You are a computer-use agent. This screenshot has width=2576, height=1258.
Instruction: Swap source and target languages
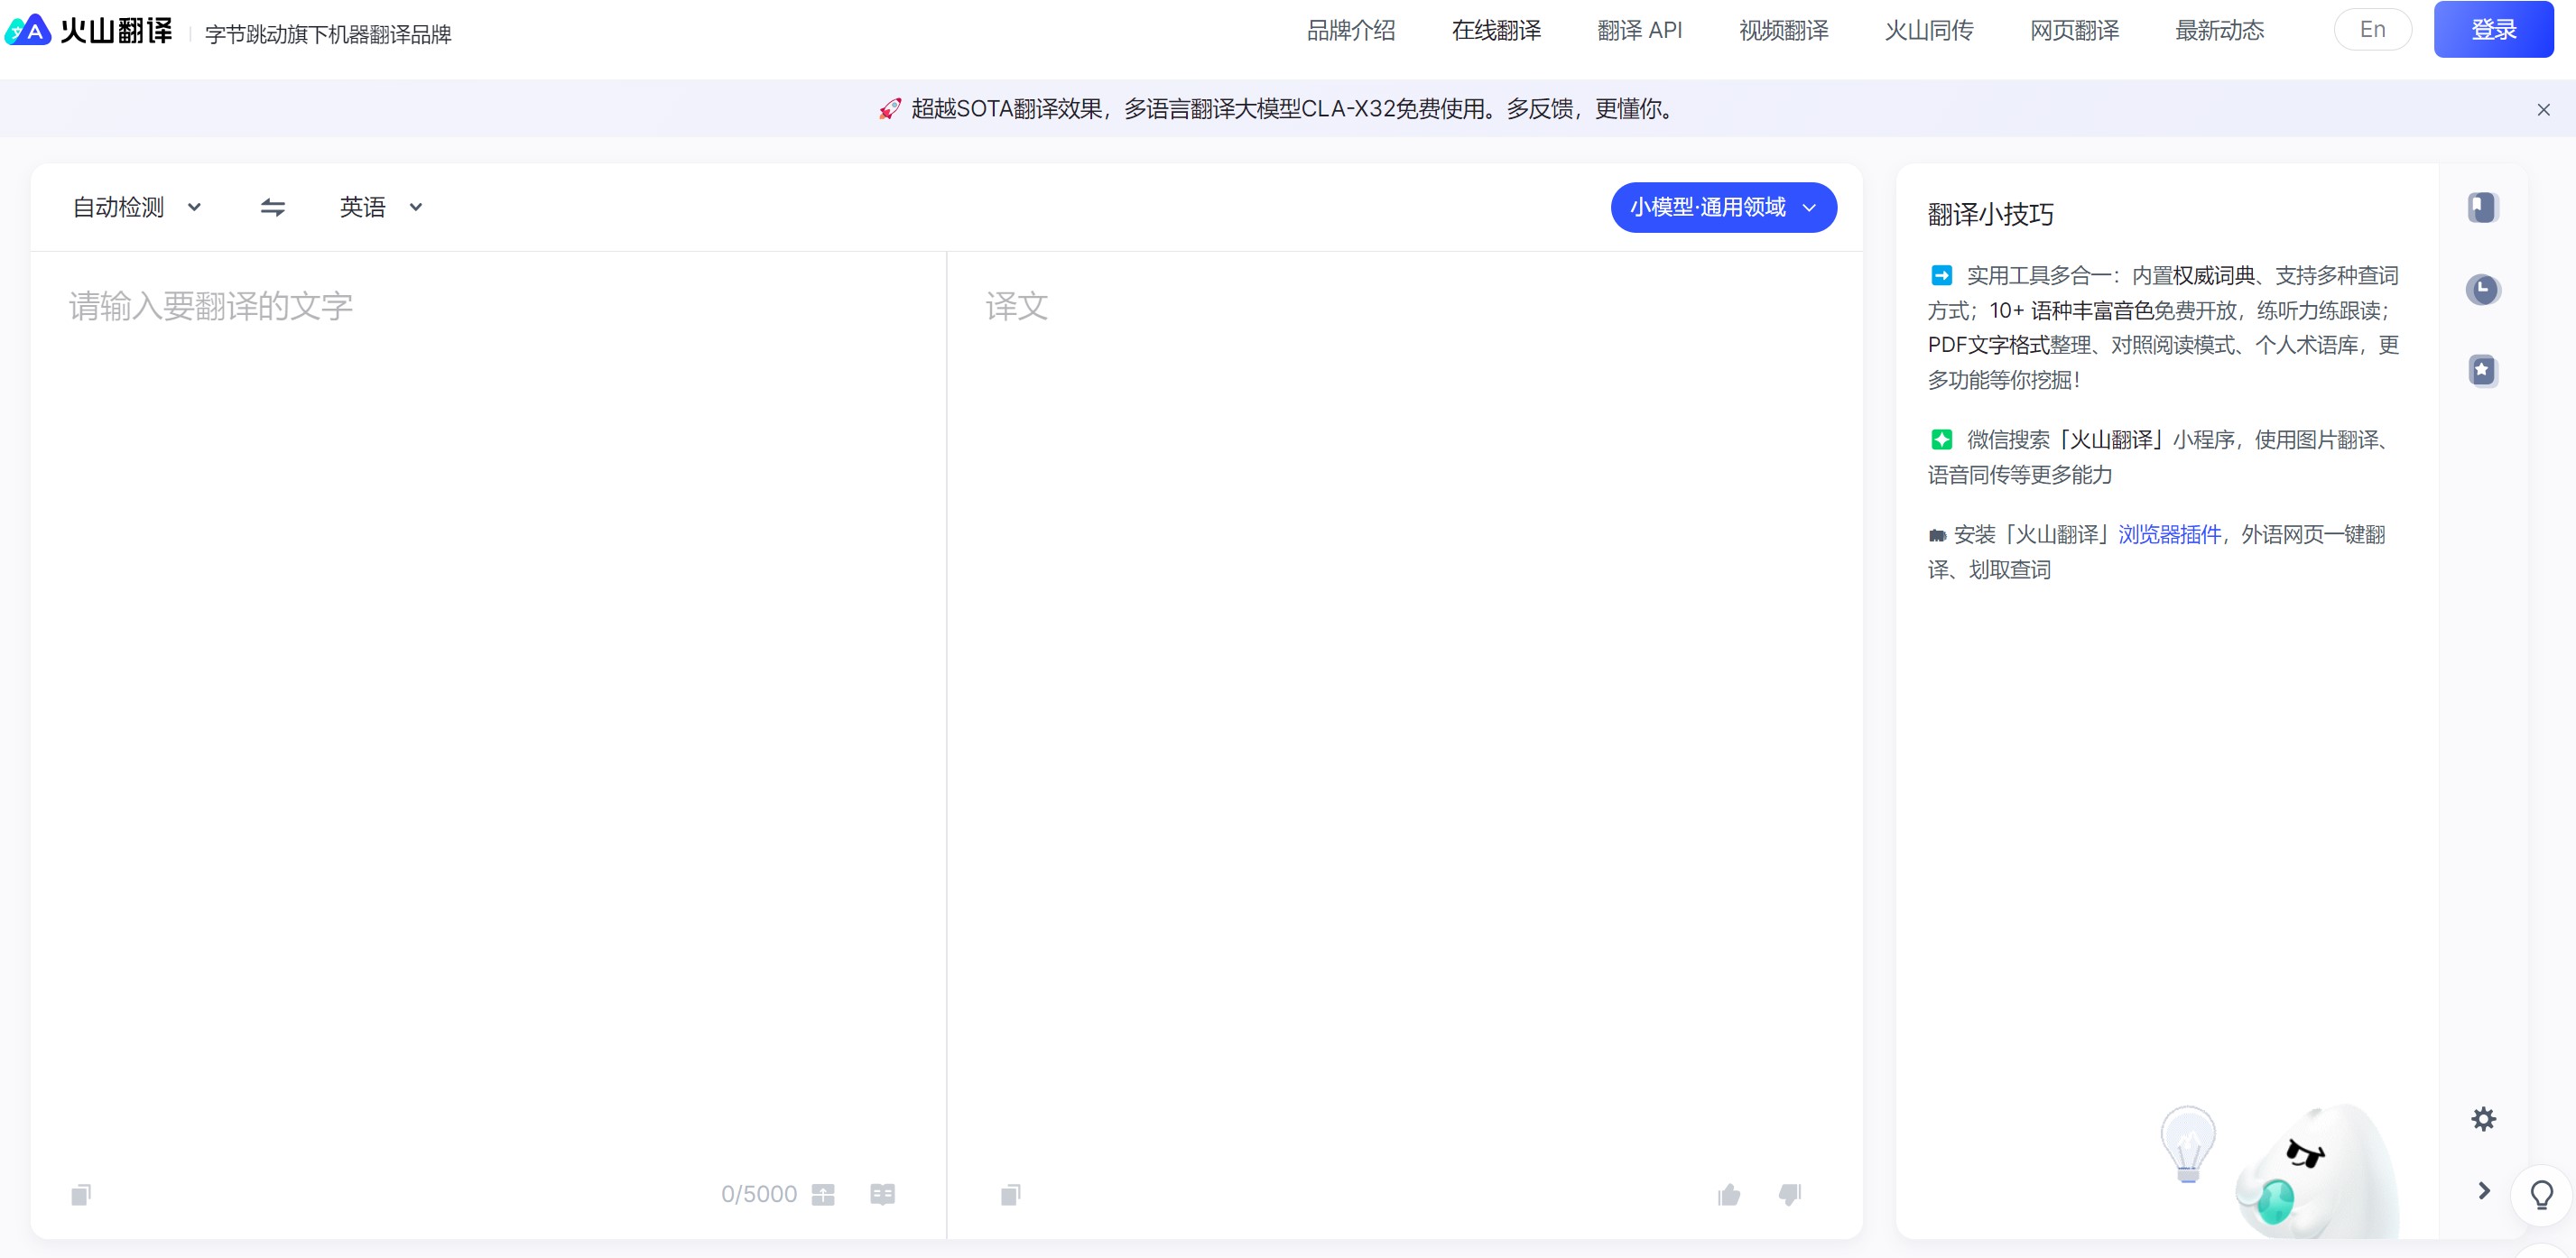tap(273, 207)
